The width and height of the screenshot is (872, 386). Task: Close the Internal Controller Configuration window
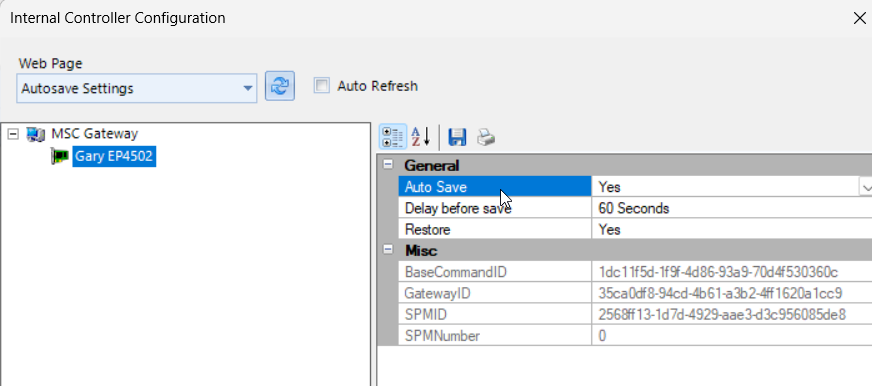tap(859, 18)
